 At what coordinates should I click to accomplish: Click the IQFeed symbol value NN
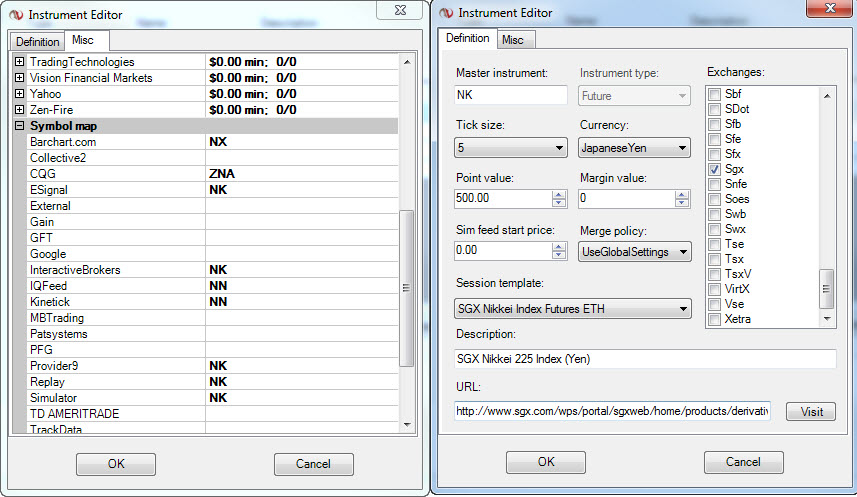pos(218,286)
